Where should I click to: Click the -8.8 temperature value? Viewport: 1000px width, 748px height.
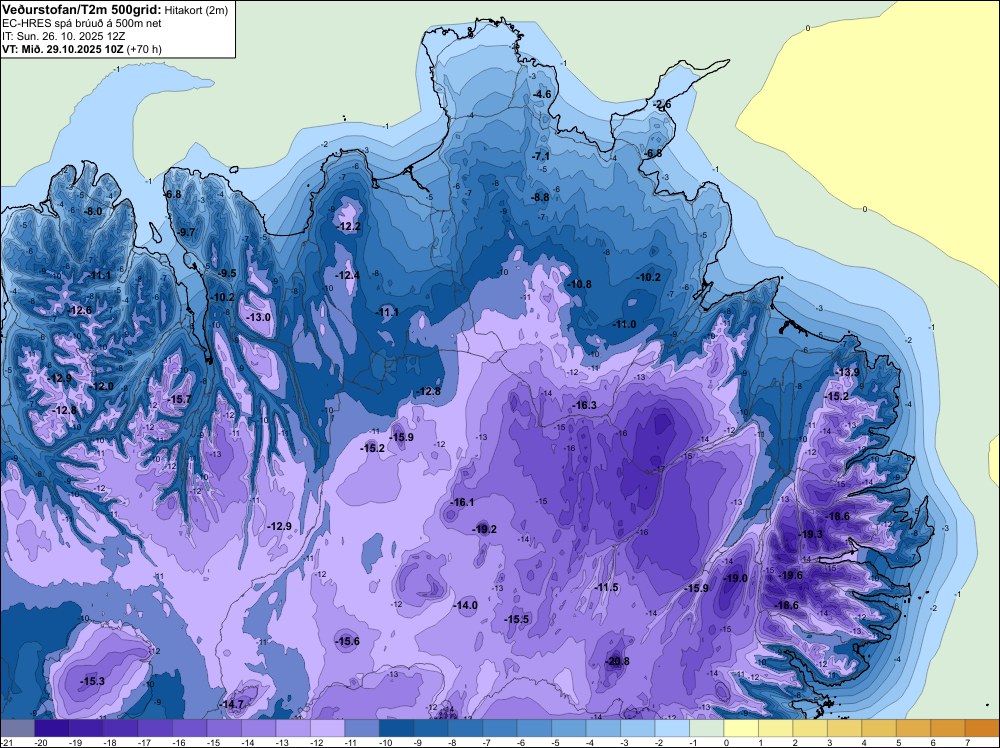tap(540, 198)
